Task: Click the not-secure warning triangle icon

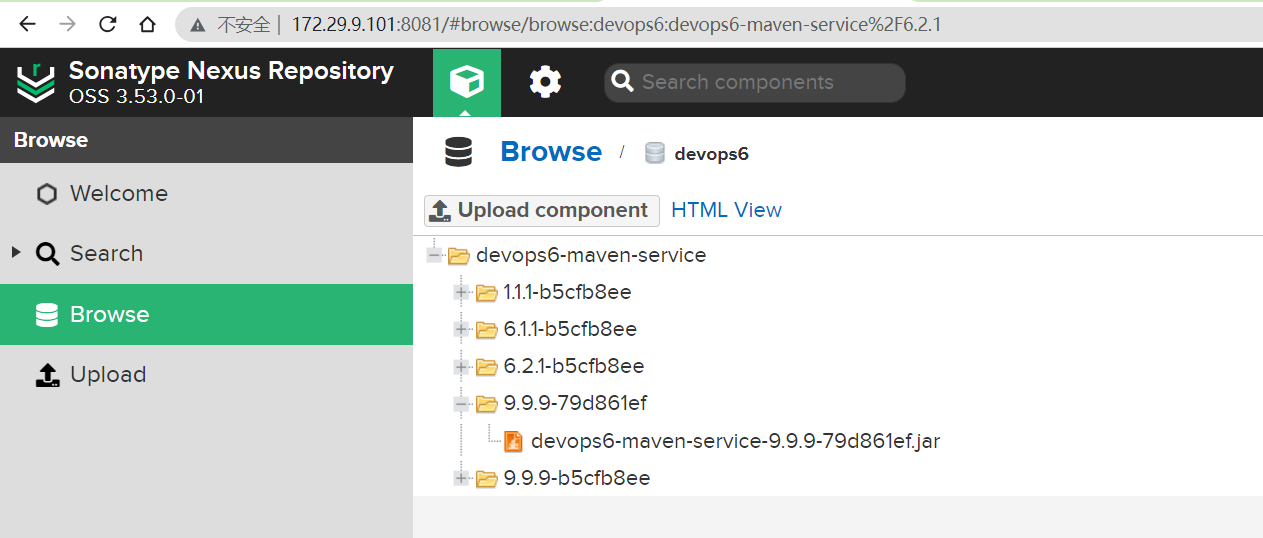Action: coord(198,25)
